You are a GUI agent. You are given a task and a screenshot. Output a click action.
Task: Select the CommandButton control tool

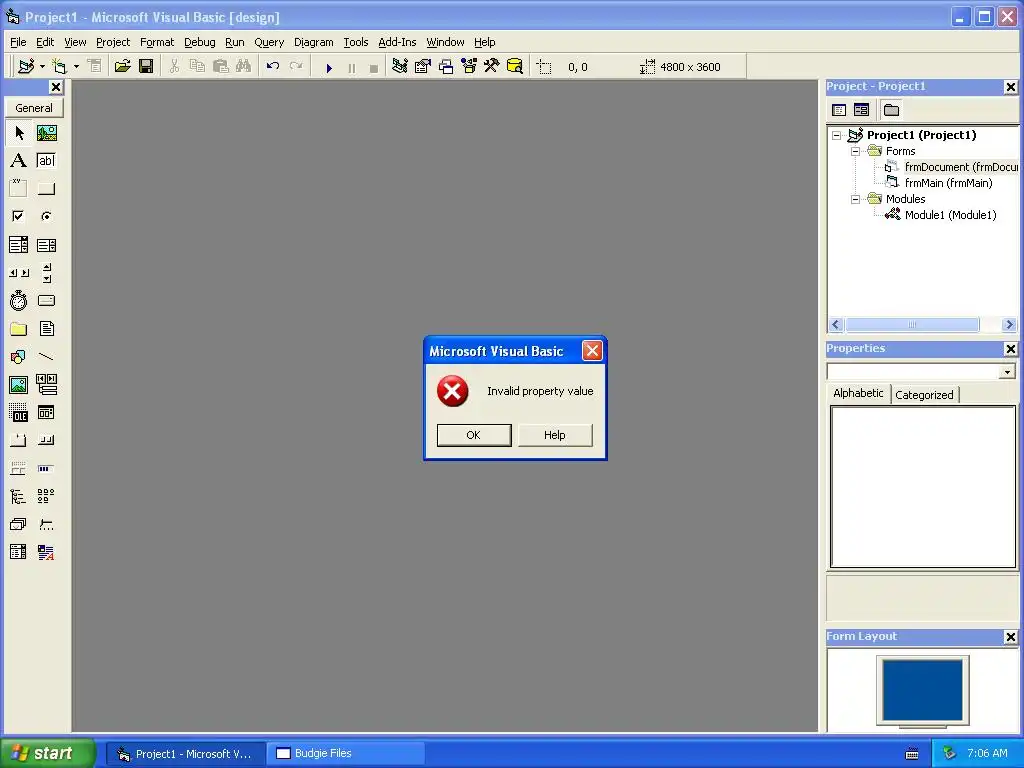[x=46, y=189]
